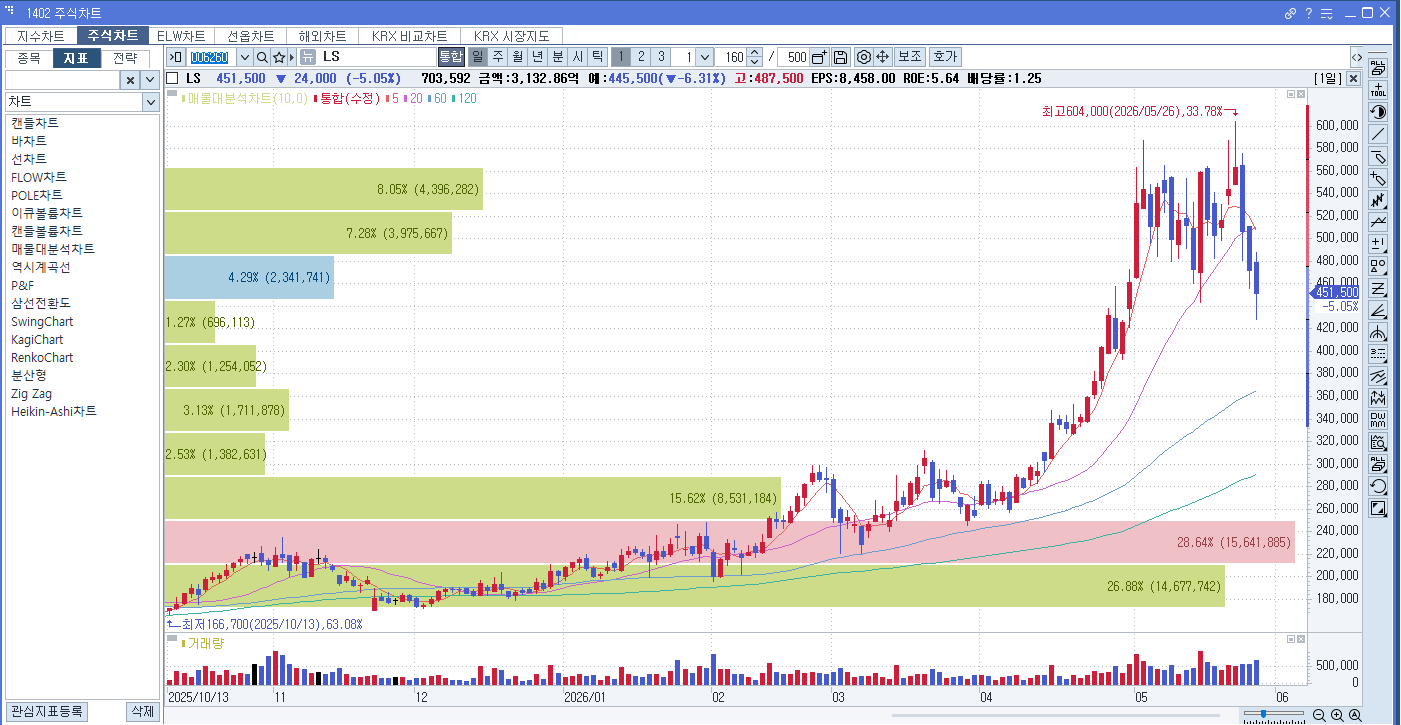
Task: Click the half-filled circle contrast icon
Action: tap(1378, 112)
